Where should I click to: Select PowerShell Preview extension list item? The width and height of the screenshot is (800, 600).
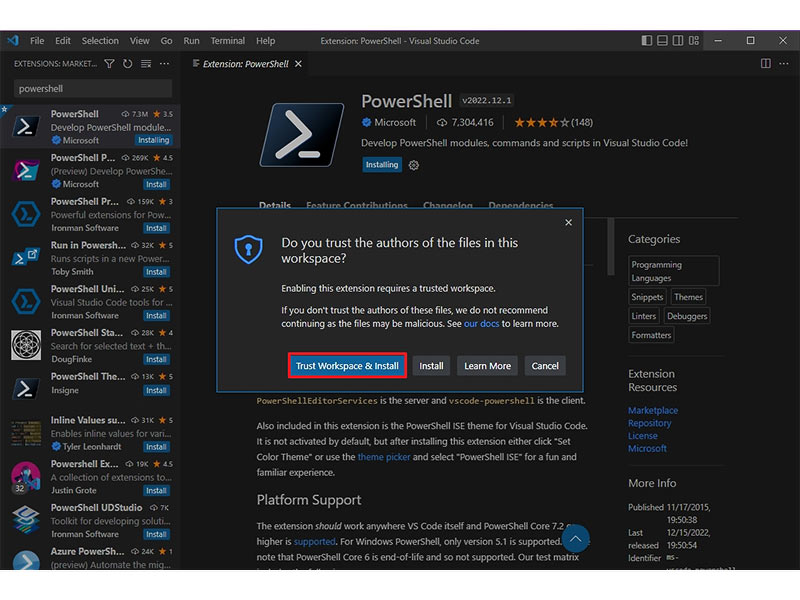pyautogui.click(x=91, y=170)
